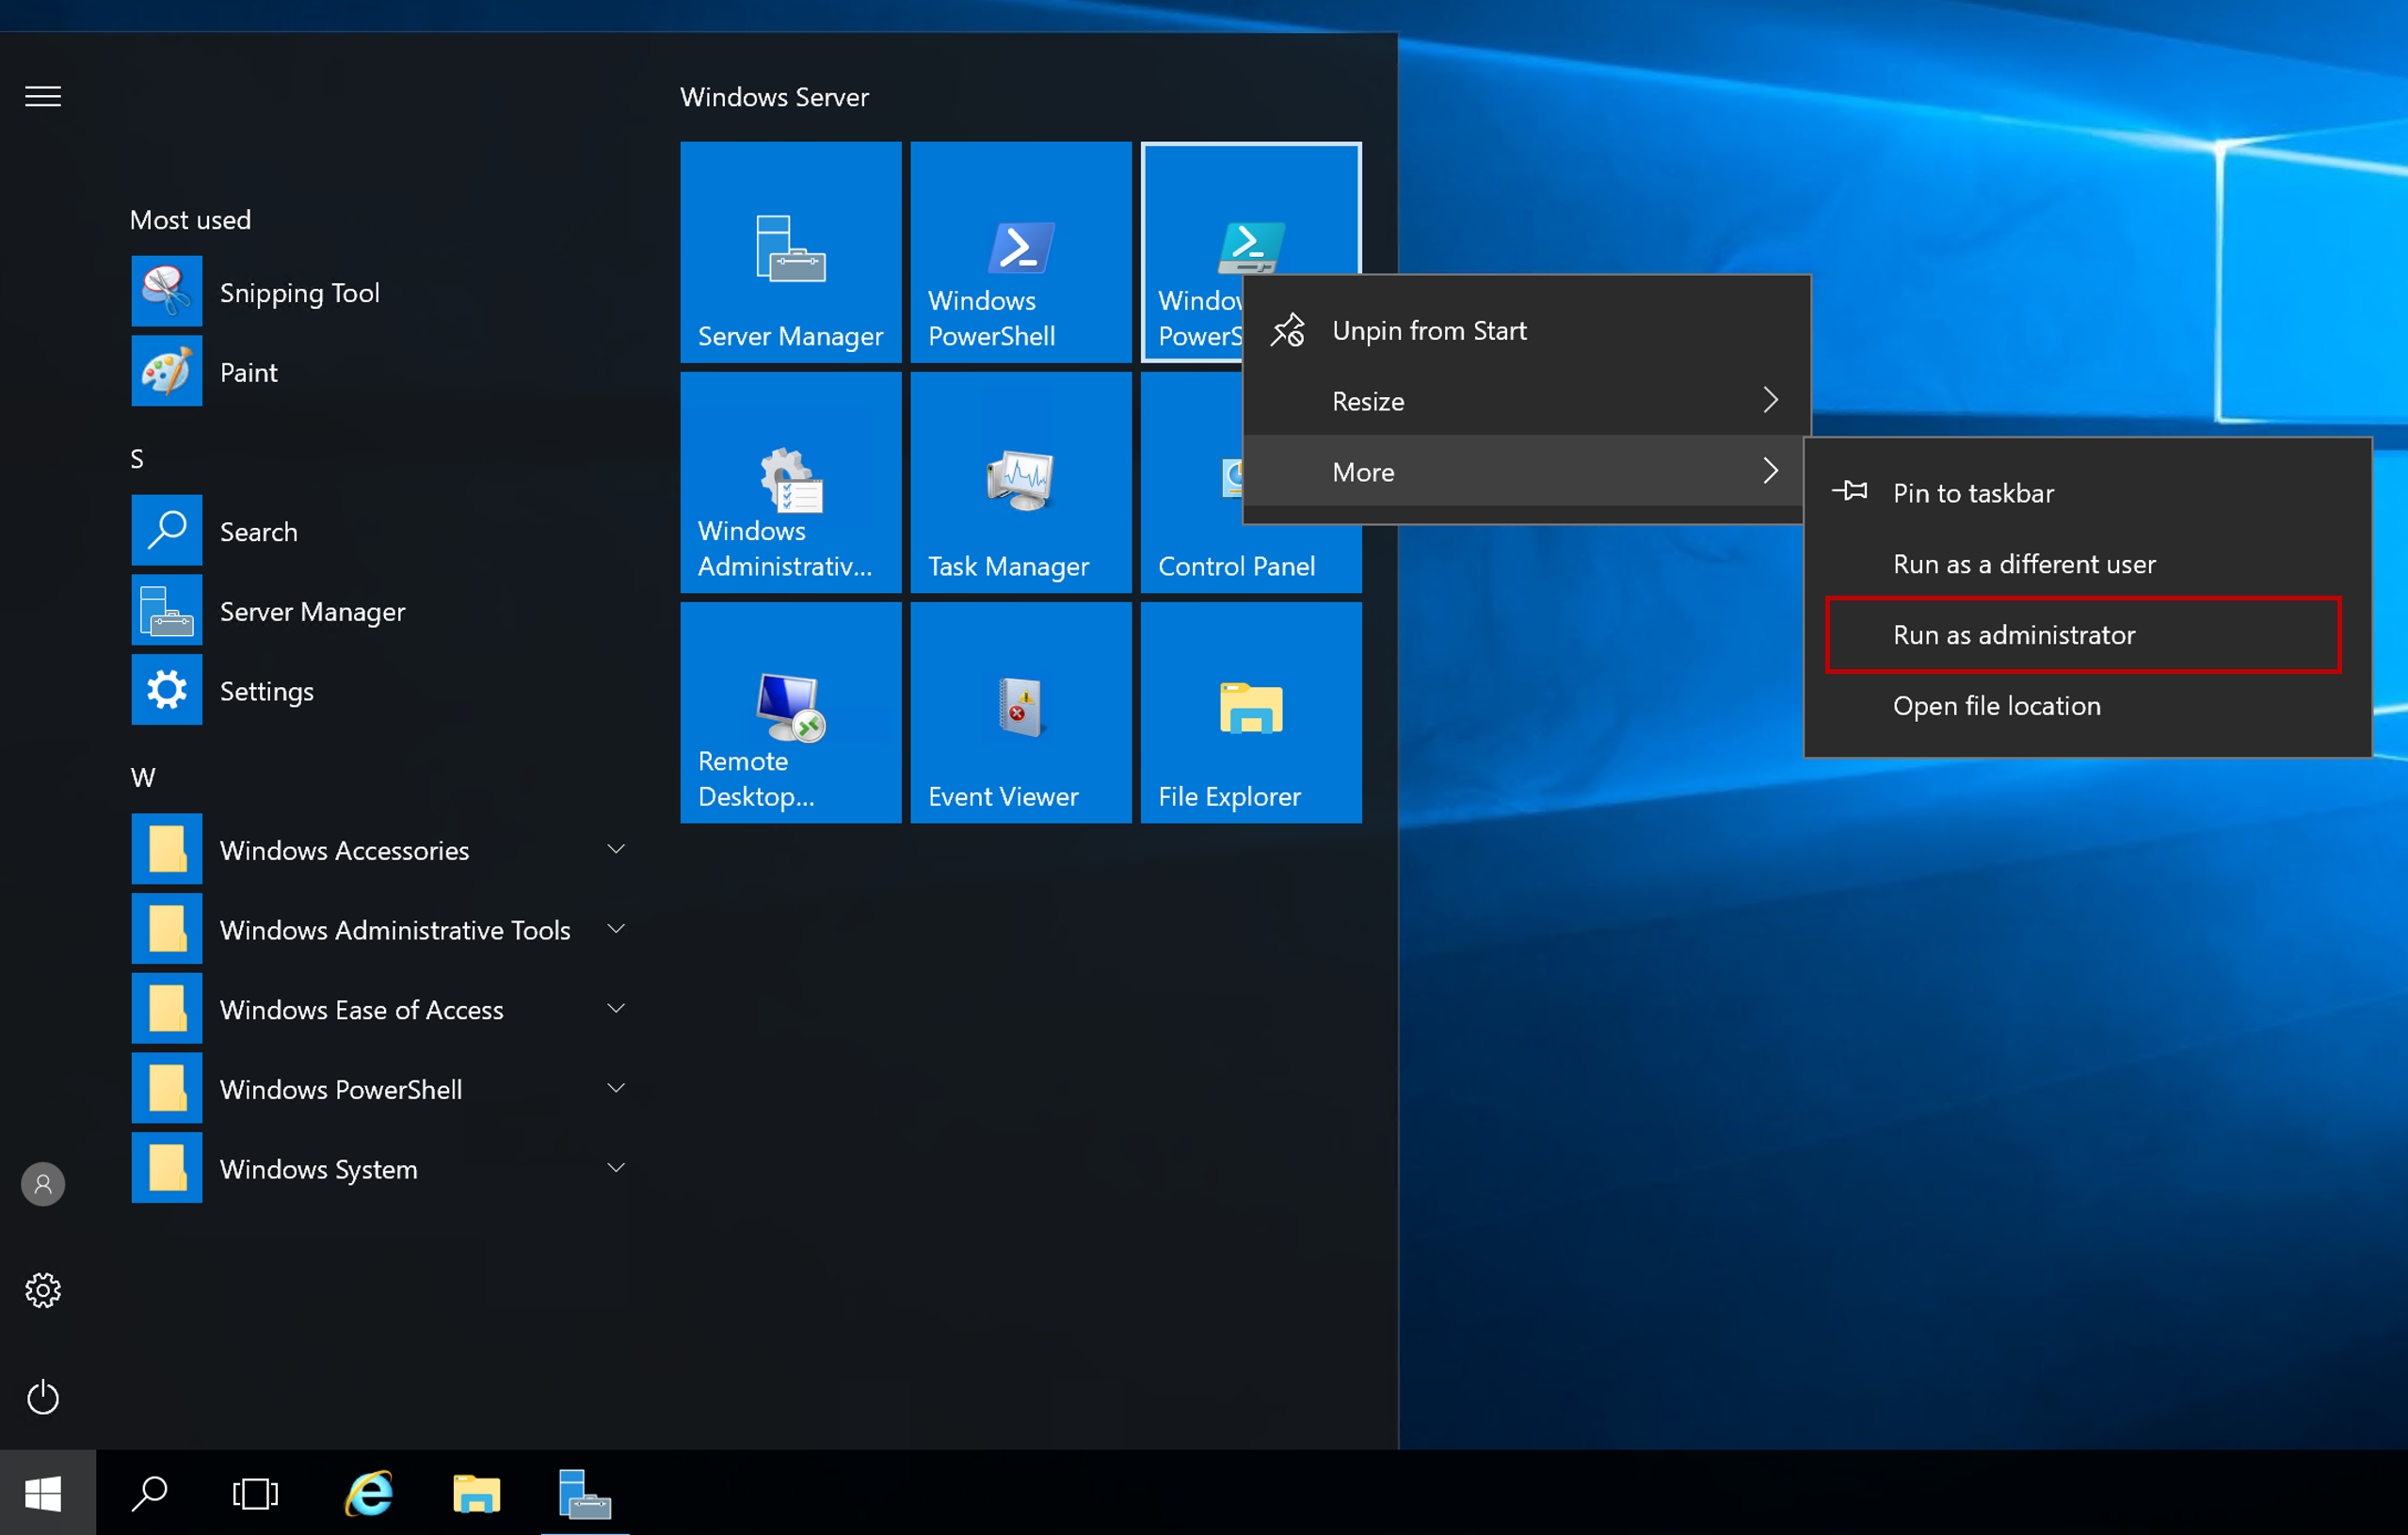Open Task Manager tile
Screen dimensions: 2408x1535
[x=1020, y=483]
